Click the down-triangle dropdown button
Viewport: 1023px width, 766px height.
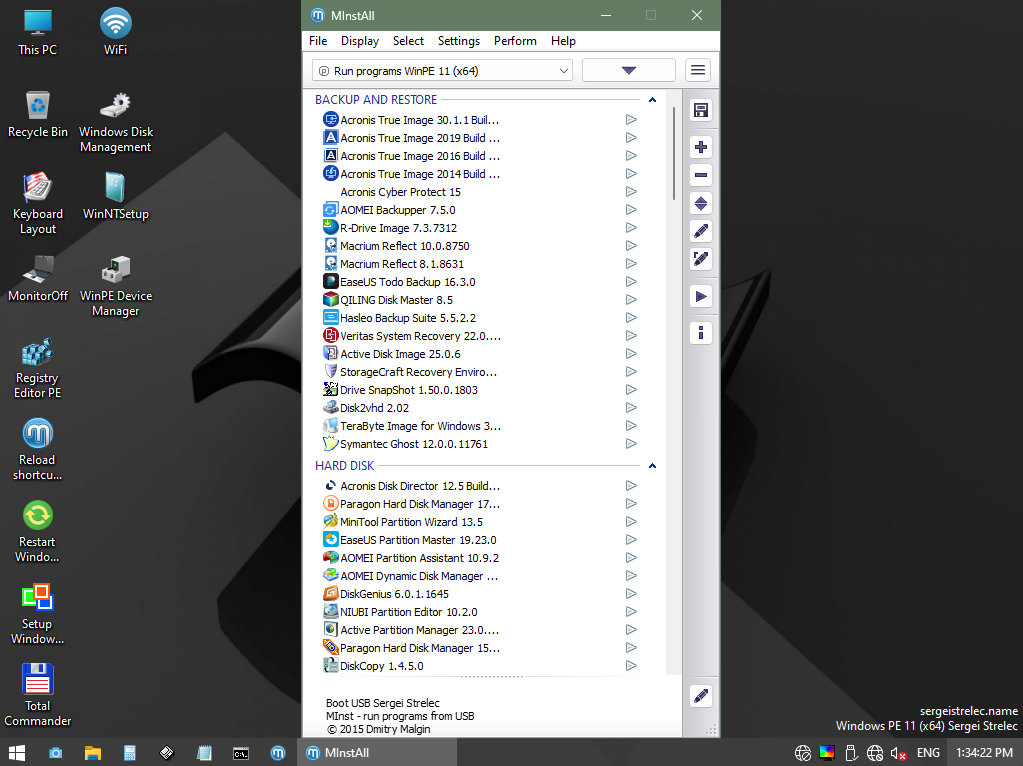[x=628, y=70]
